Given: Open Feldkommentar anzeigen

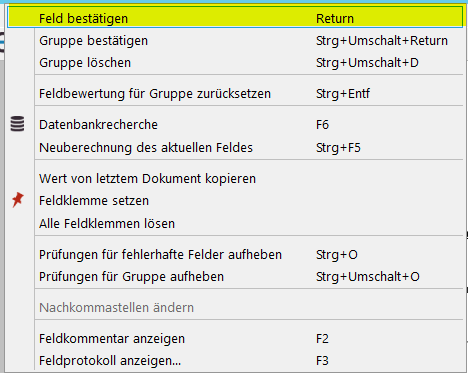Looking at the screenshot, I should (x=235, y=339).
